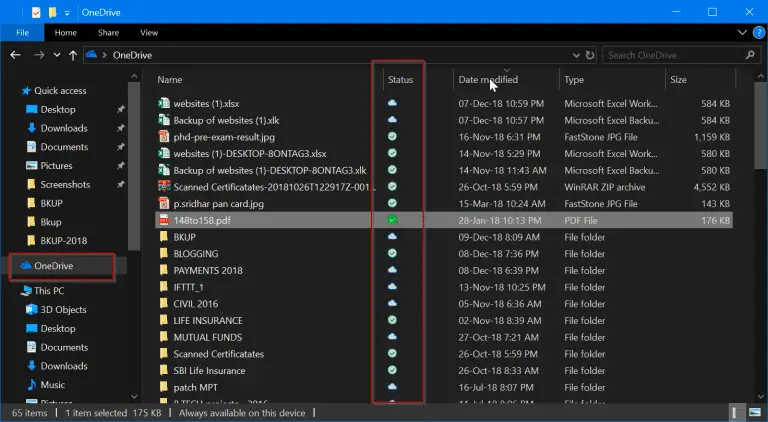
Task: Switch to details view icon in status bar
Action: click(736, 413)
